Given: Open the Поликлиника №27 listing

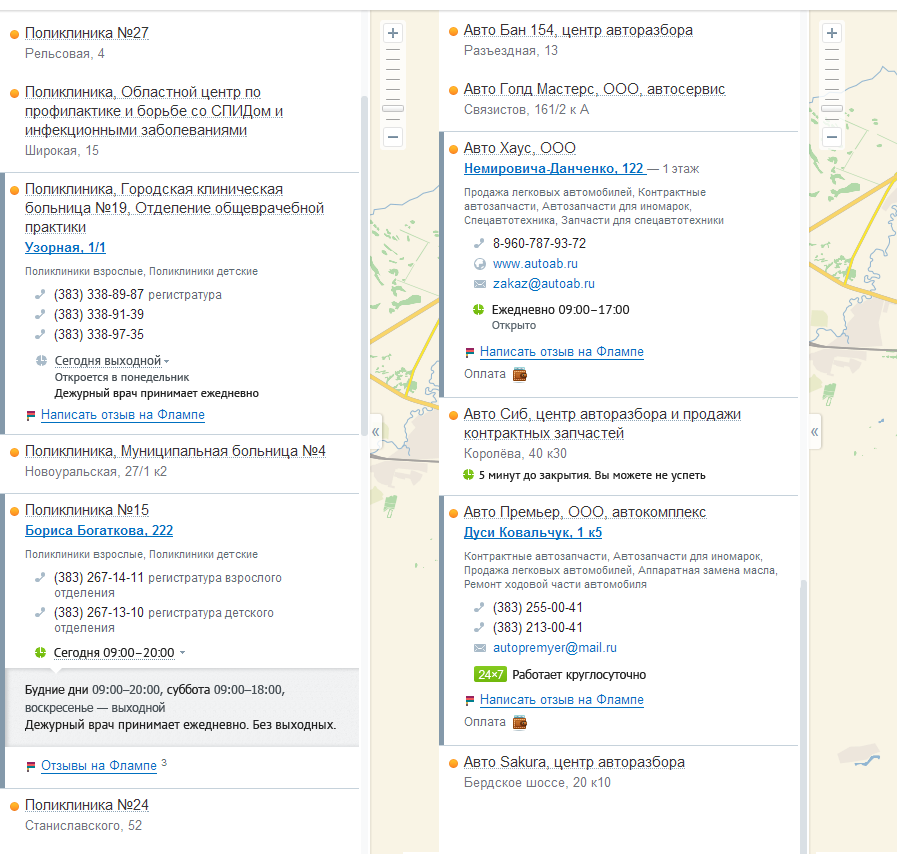Looking at the screenshot, I should [x=87, y=33].
